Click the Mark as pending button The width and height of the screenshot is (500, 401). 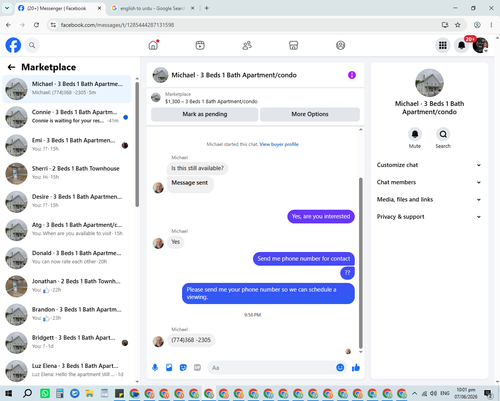(205, 114)
